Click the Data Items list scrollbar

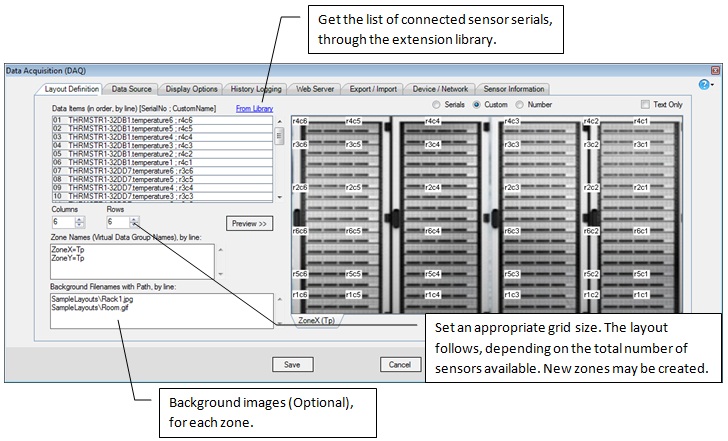[x=279, y=158]
